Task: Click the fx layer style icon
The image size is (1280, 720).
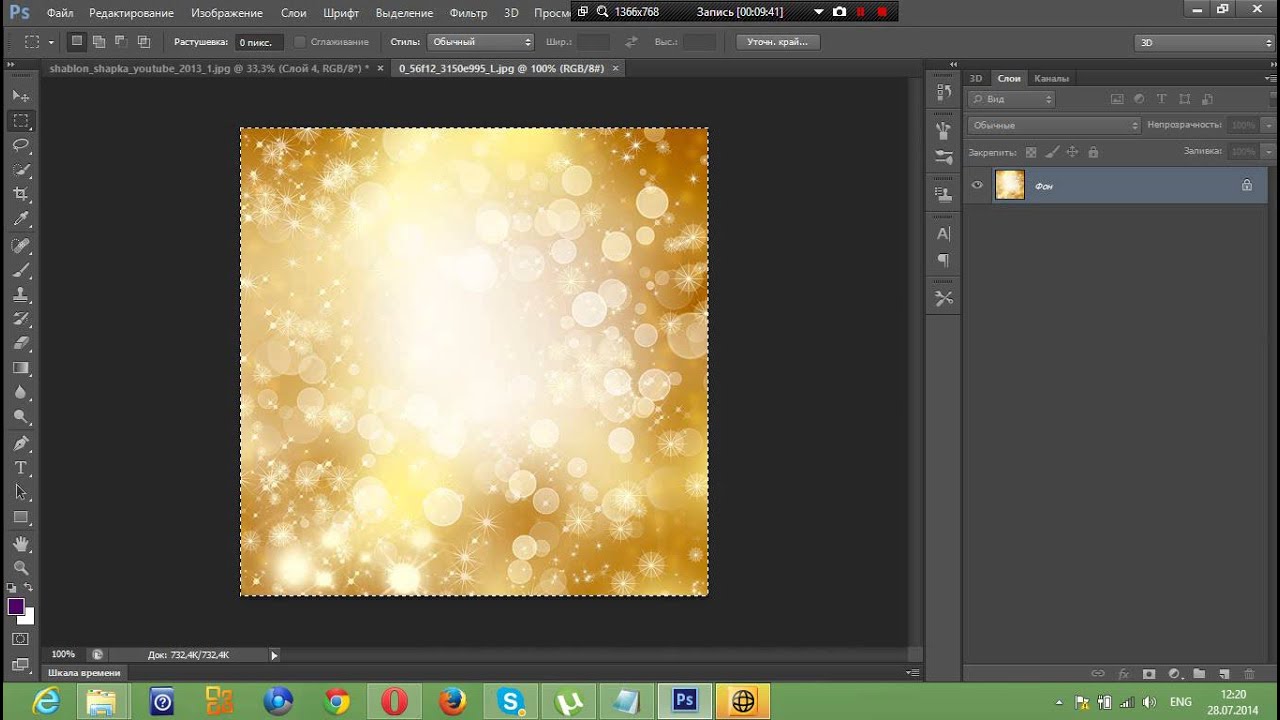Action: coord(1123,674)
